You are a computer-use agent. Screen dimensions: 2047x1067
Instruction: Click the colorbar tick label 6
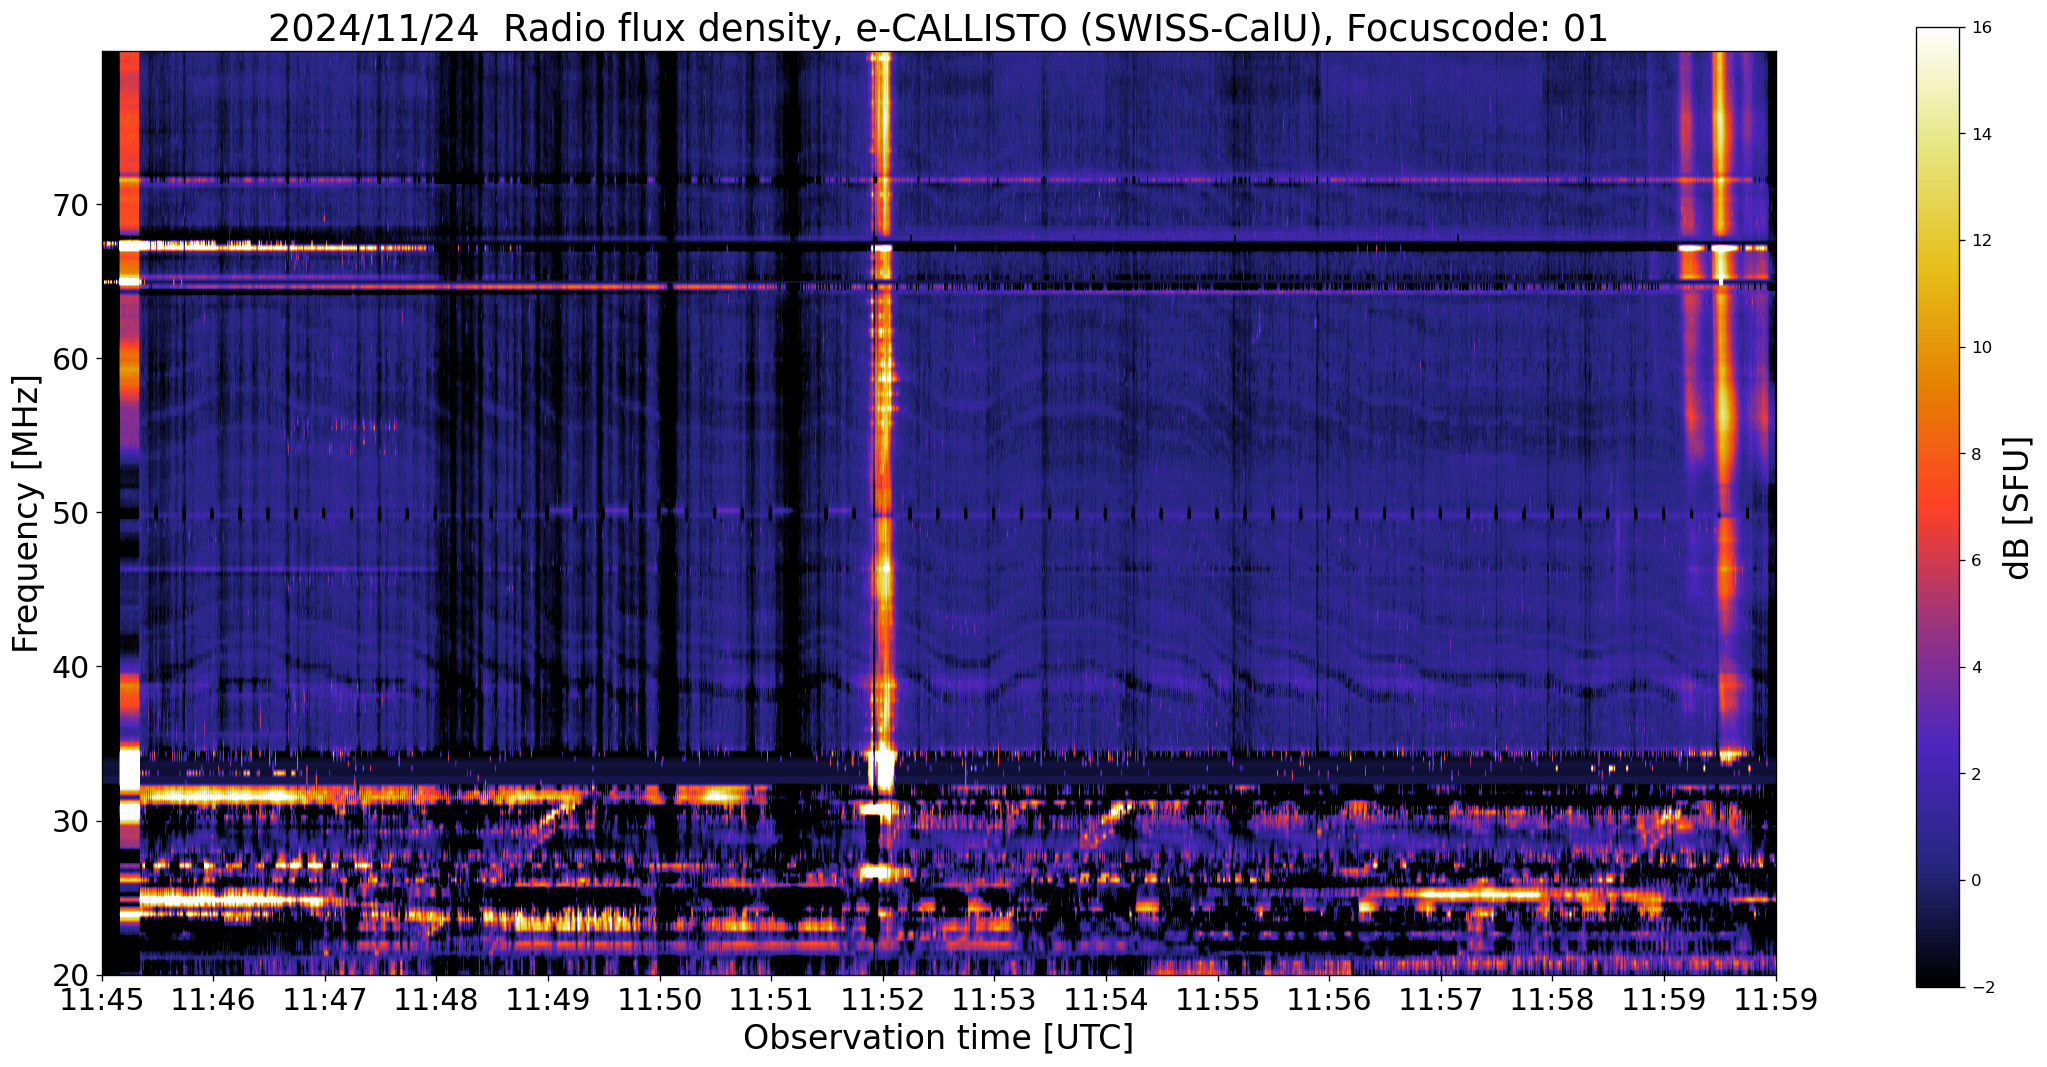coord(1977,561)
